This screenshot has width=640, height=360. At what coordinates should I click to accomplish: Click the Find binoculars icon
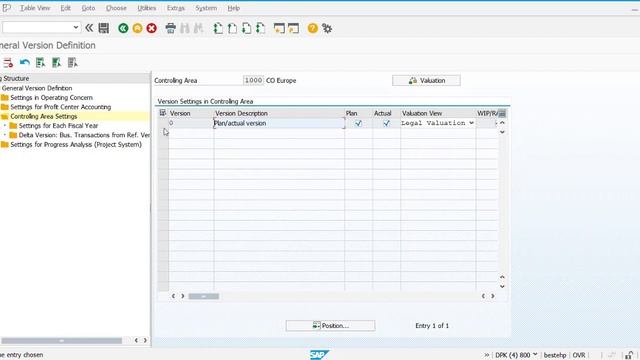(x=185, y=28)
